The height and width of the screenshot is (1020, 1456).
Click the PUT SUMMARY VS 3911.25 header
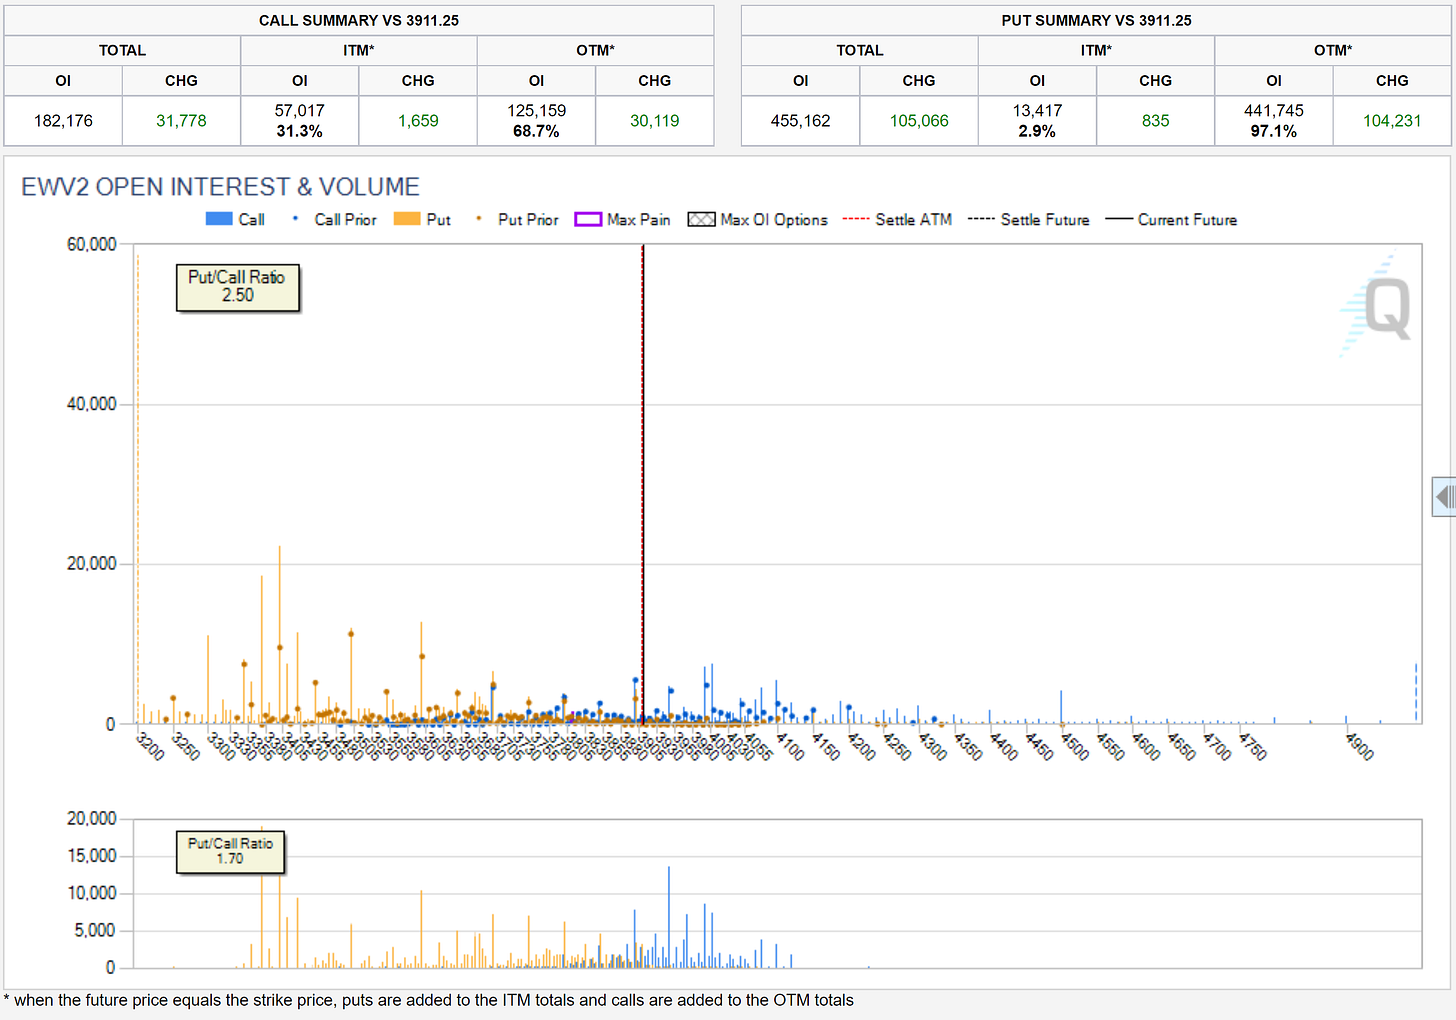(1096, 21)
